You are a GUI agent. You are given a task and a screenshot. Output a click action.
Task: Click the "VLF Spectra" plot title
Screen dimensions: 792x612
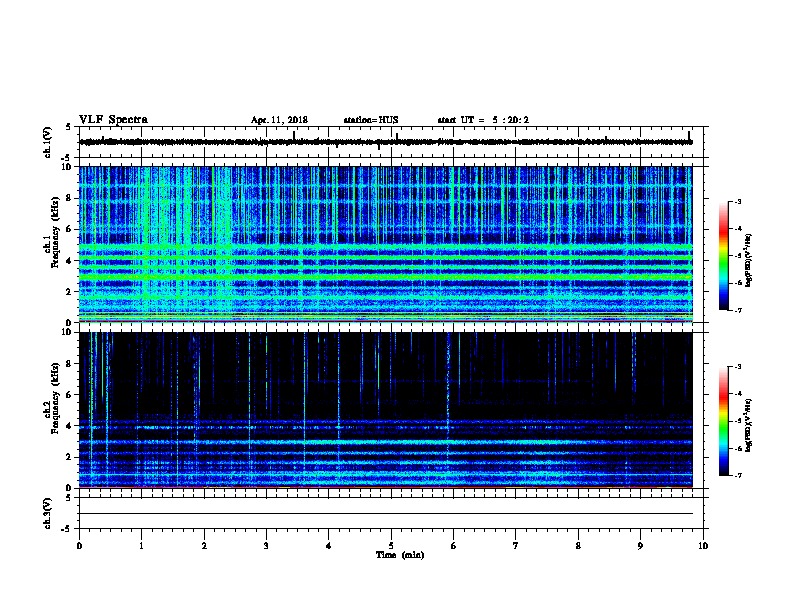[x=113, y=120]
